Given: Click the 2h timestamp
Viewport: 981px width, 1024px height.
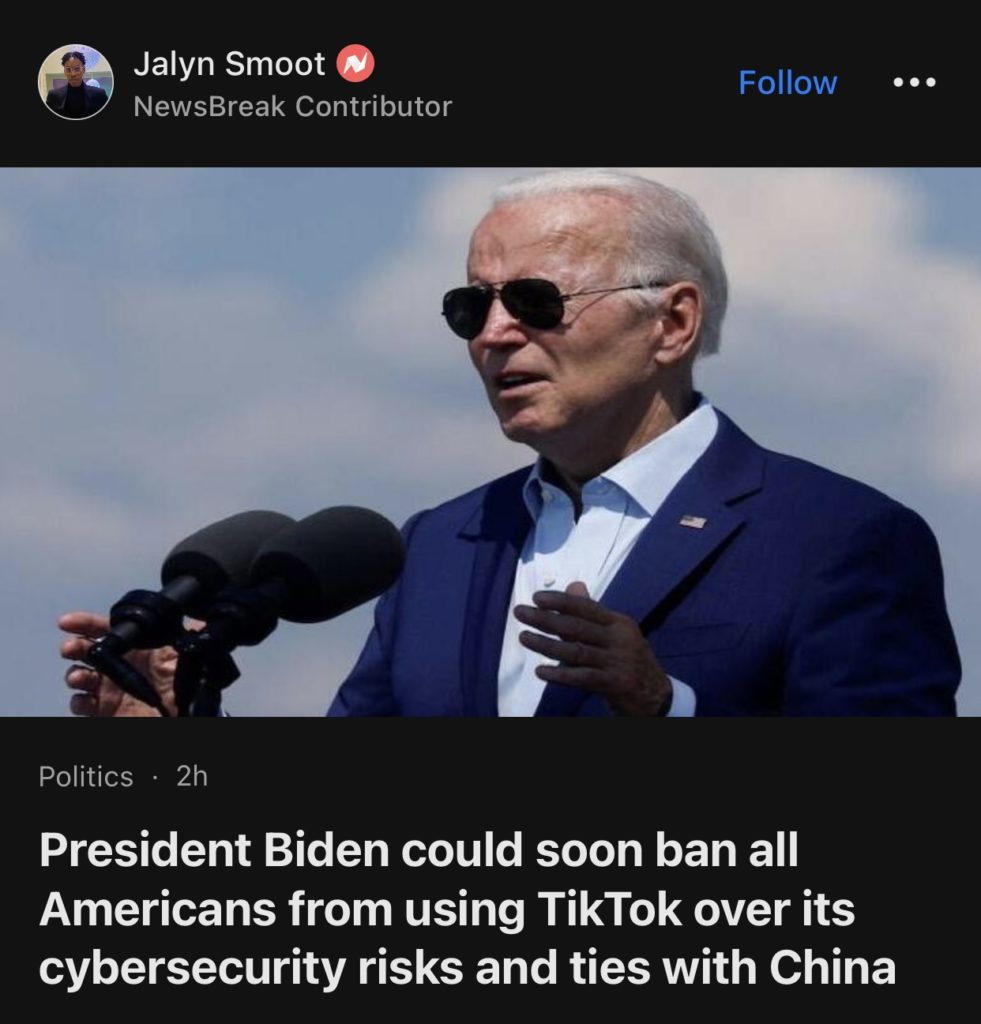Looking at the screenshot, I should [x=192, y=776].
